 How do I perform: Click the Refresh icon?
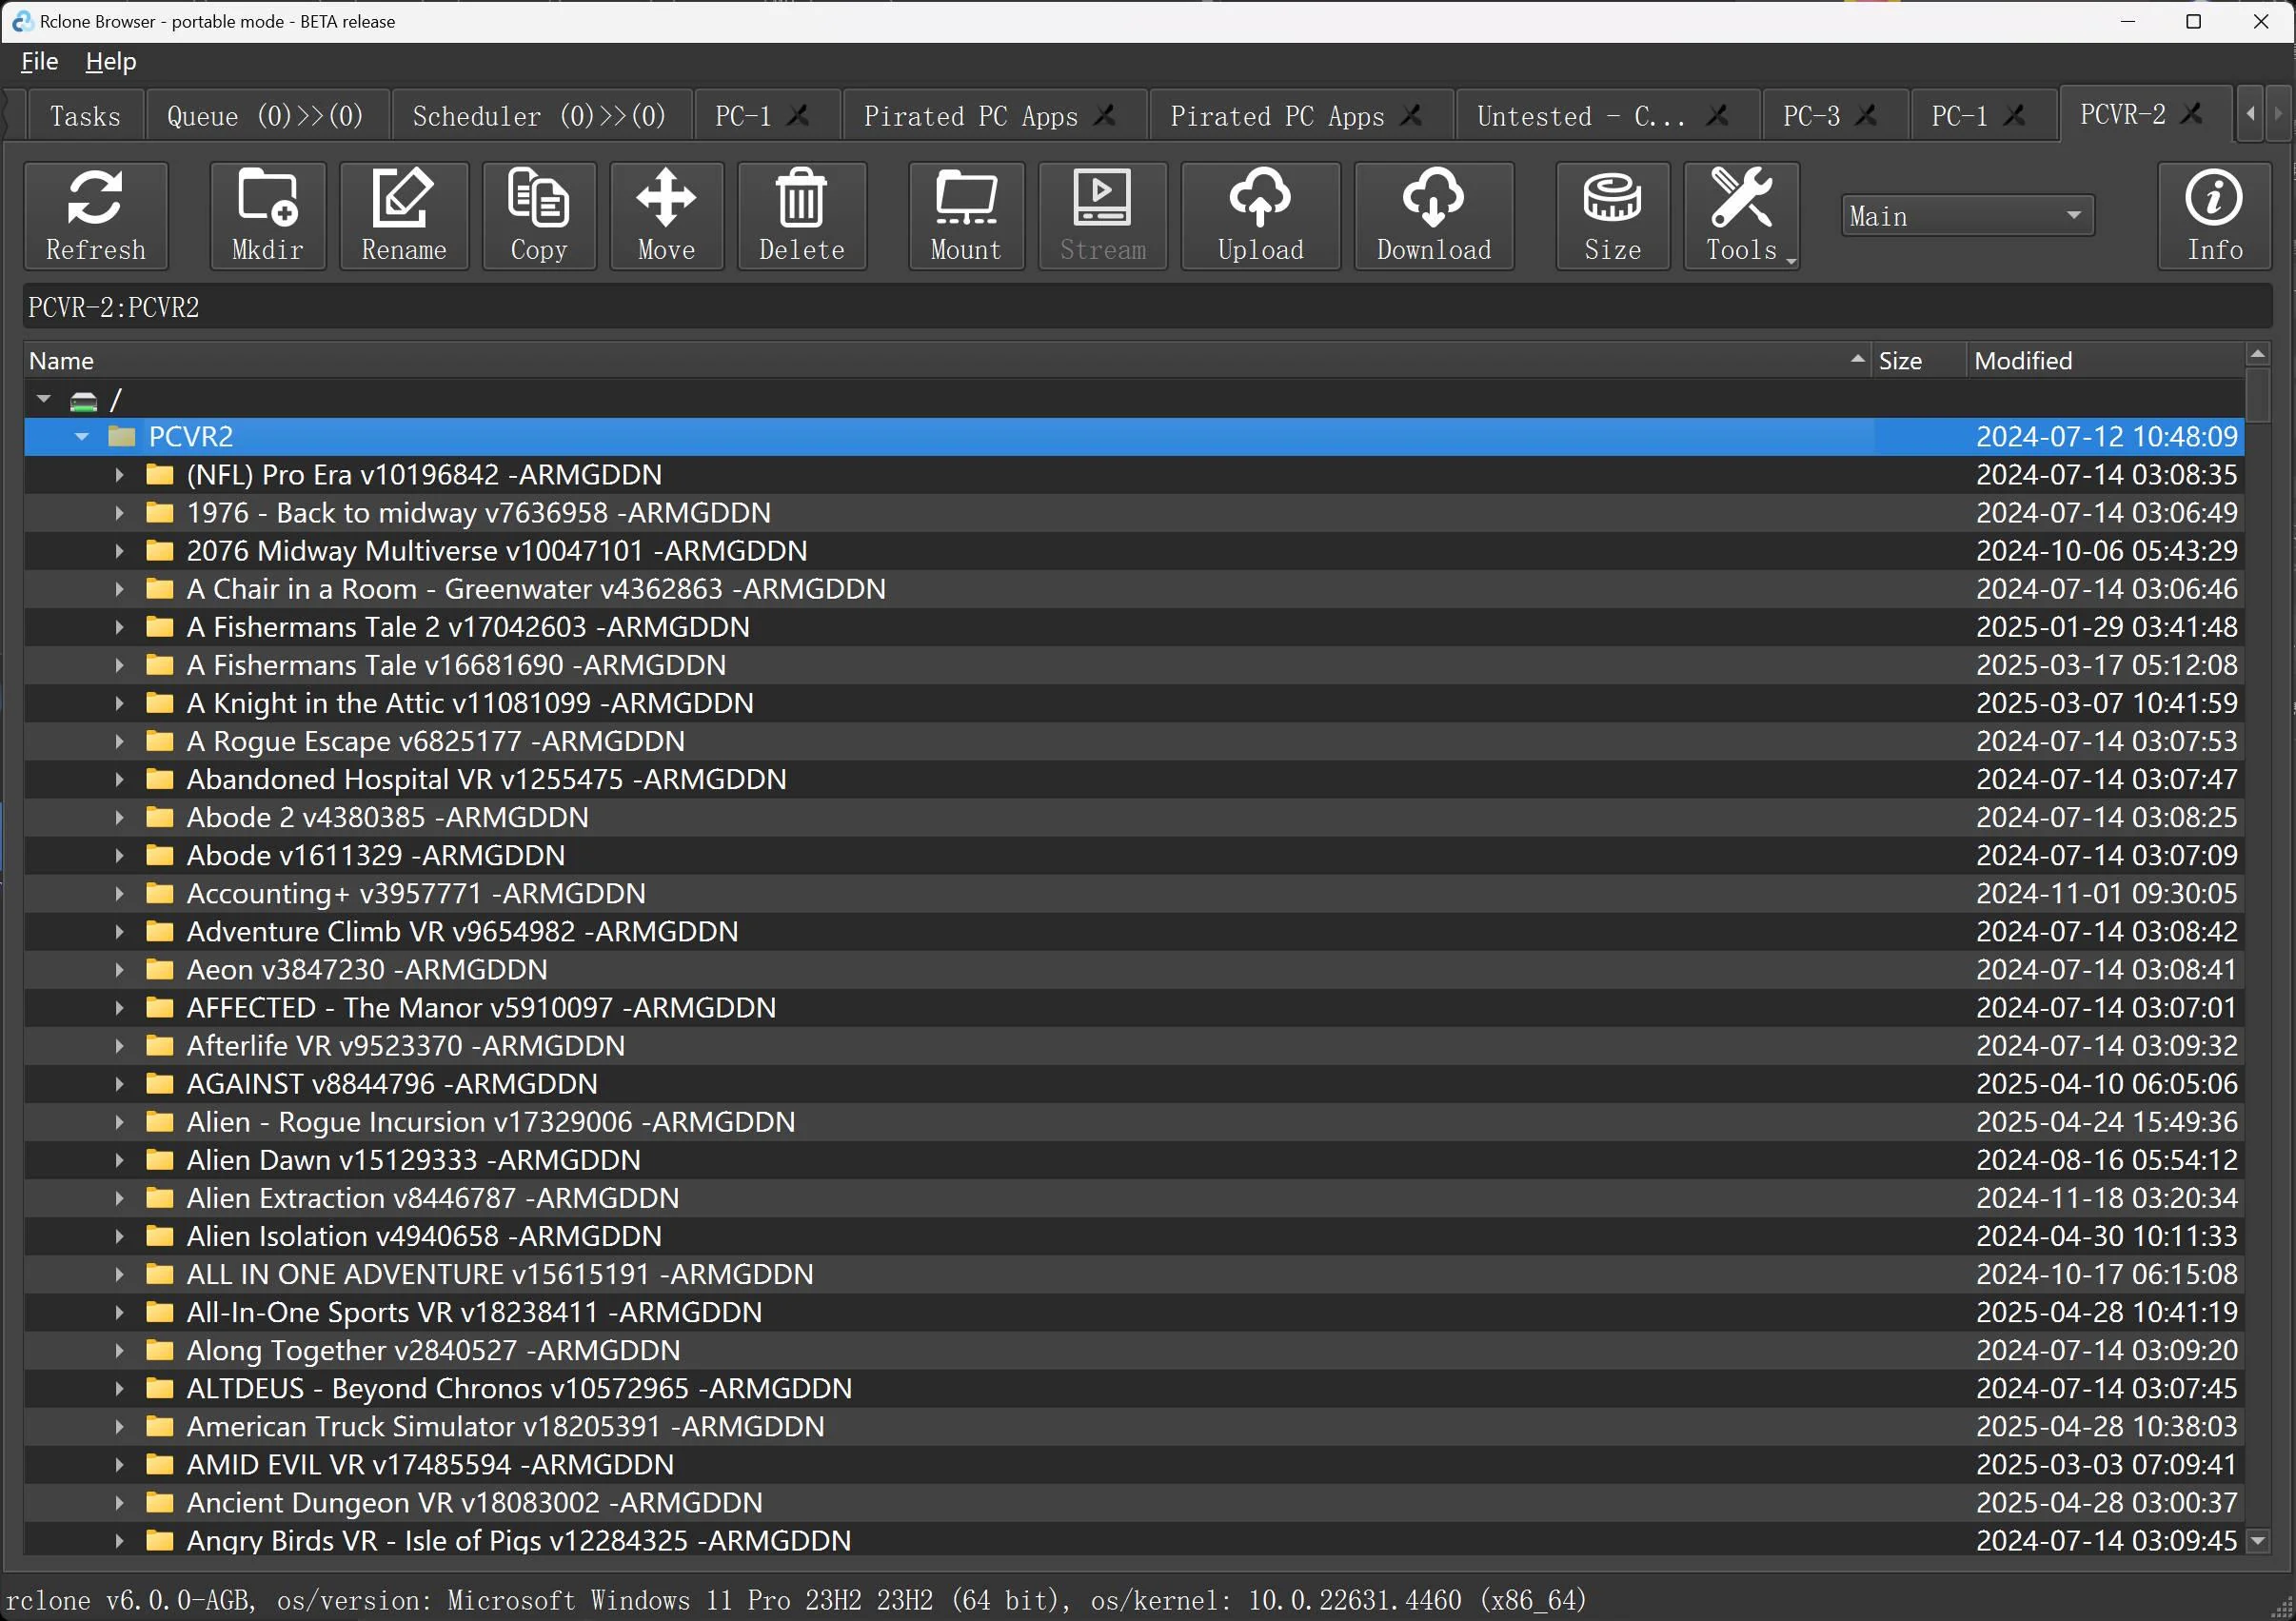(x=95, y=215)
